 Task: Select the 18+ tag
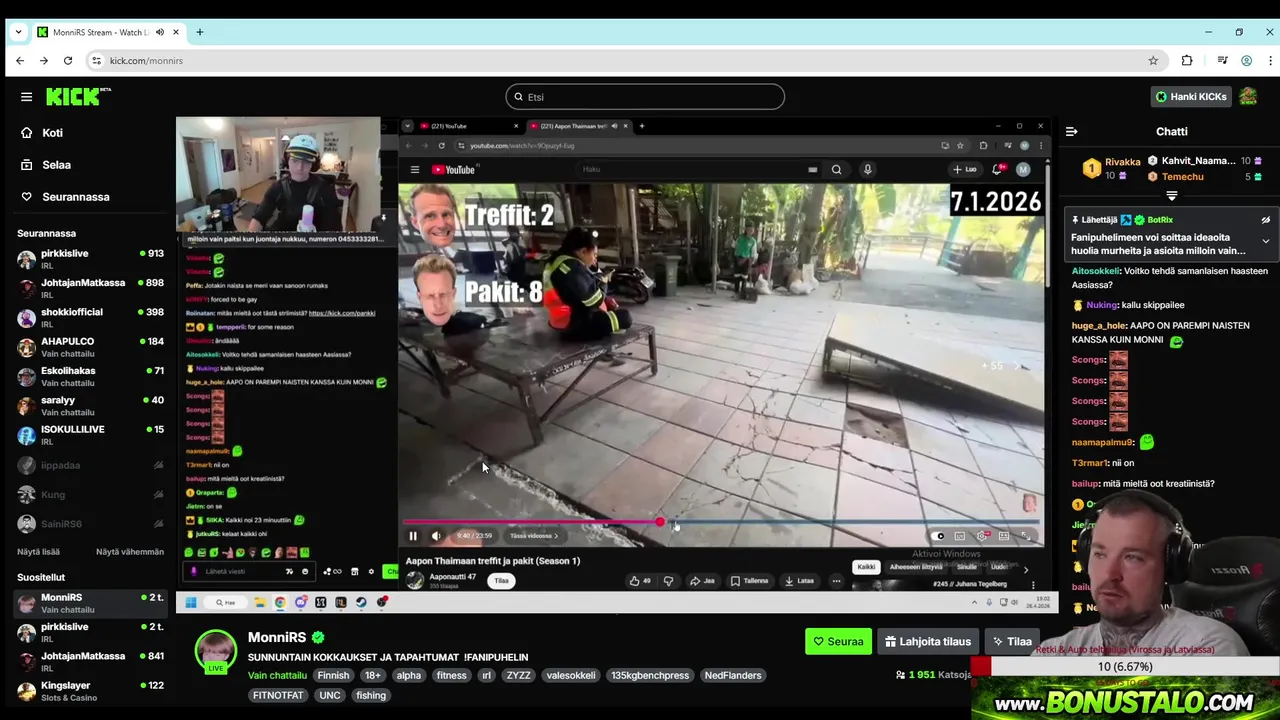(x=373, y=675)
